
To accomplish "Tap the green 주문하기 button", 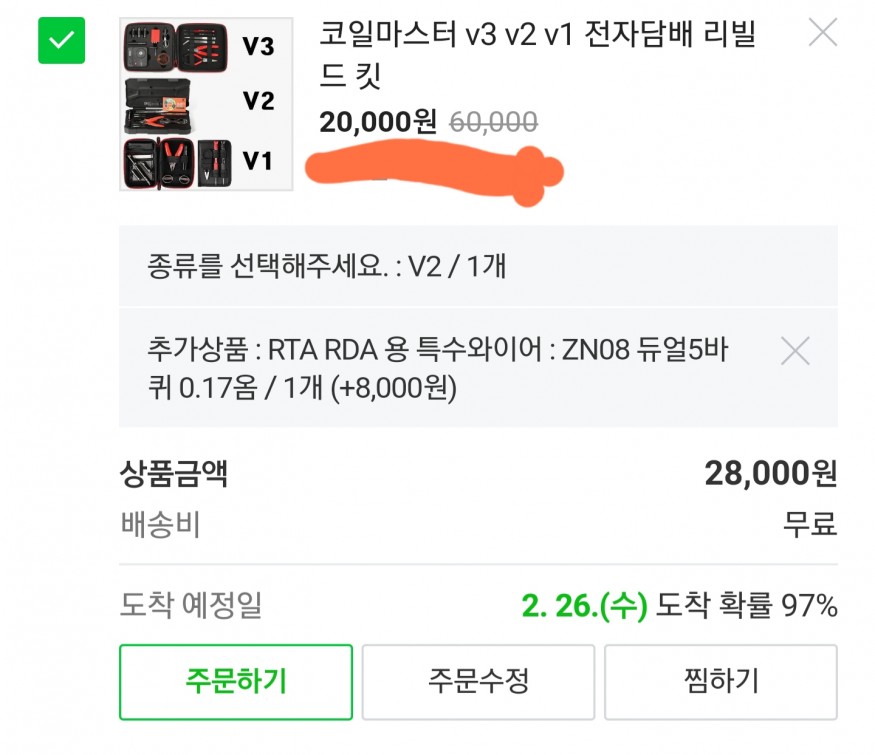I will (236, 682).
